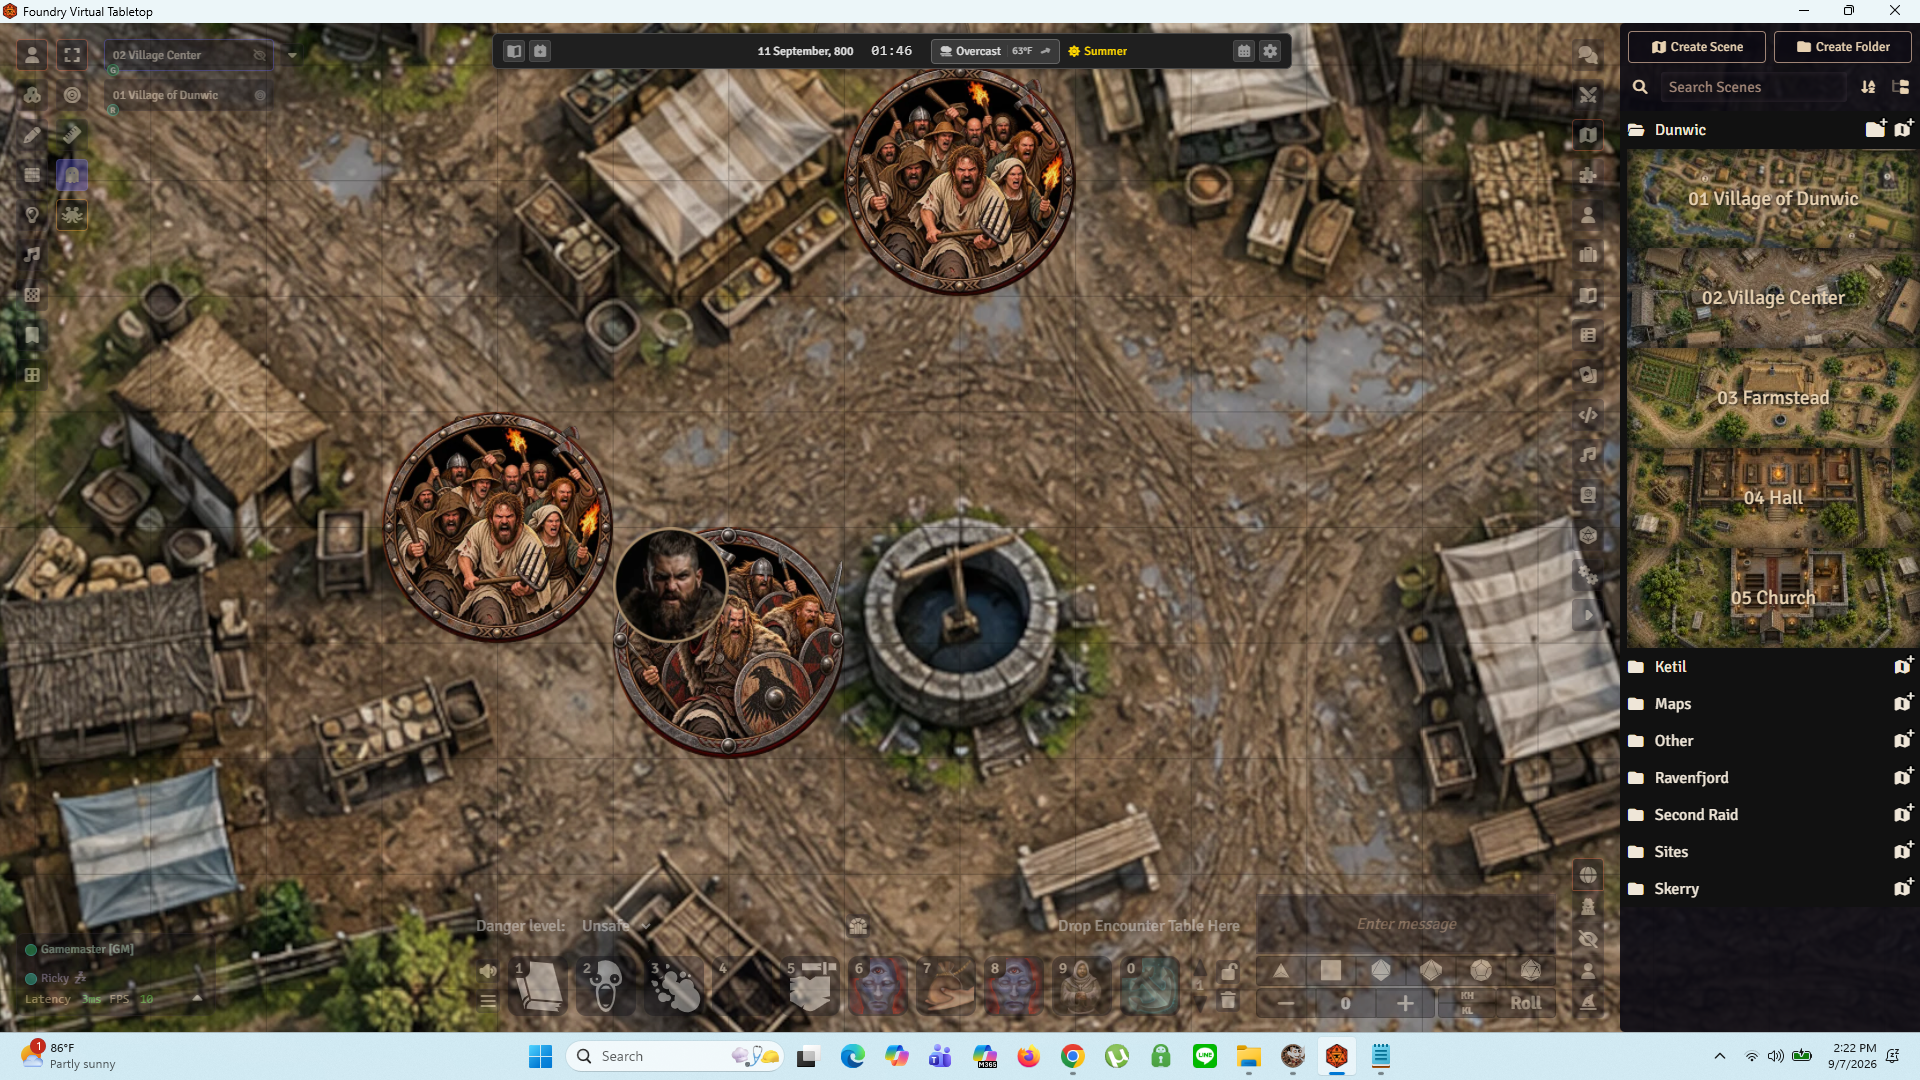This screenshot has height=1080, width=1920.
Task: Collapse the right sidebar arrow
Action: point(1588,615)
